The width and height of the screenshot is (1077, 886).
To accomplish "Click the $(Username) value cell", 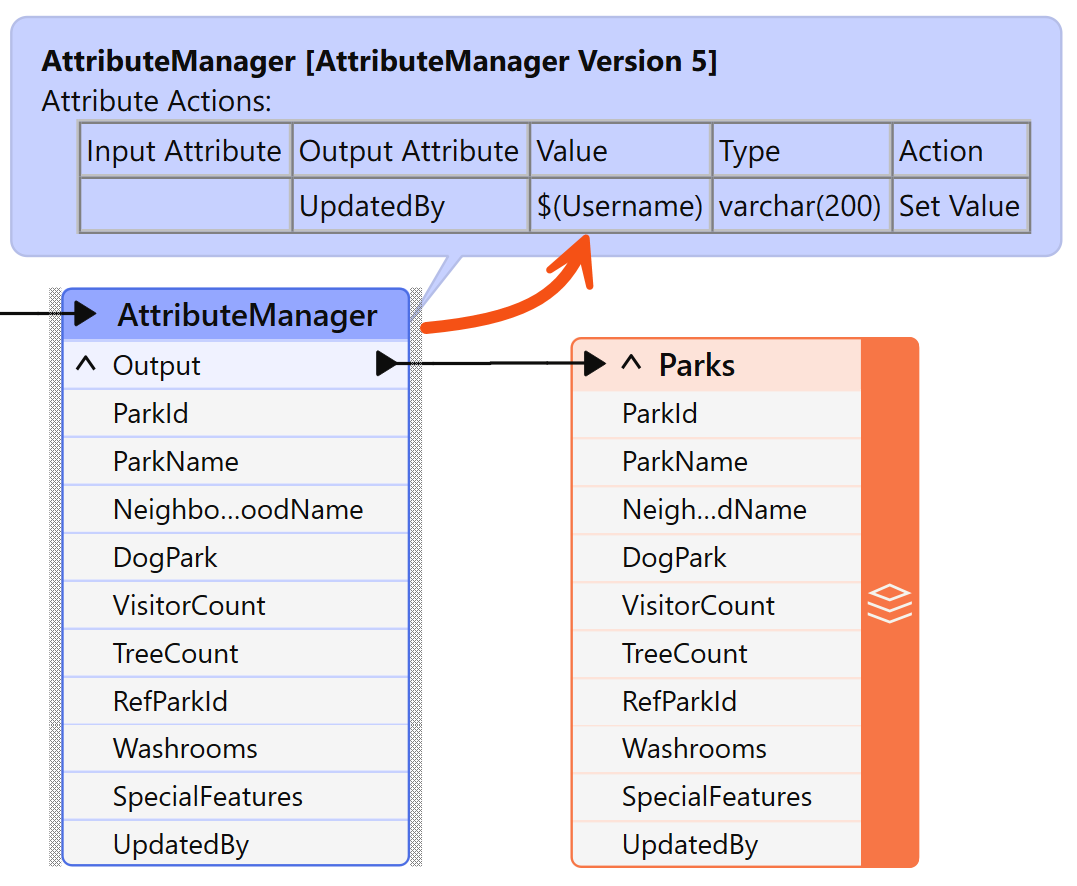I will (618, 206).
